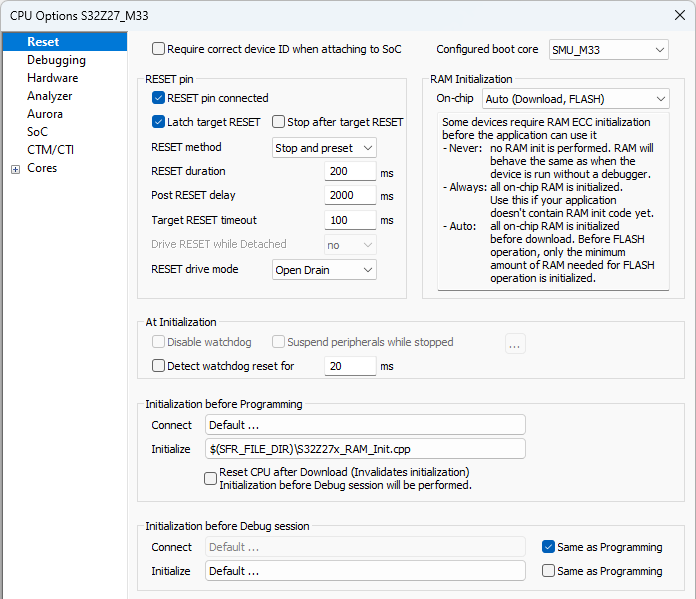Viewport: 696px width, 599px height.
Task: Go to the Analyzer settings page
Action: click(49, 96)
